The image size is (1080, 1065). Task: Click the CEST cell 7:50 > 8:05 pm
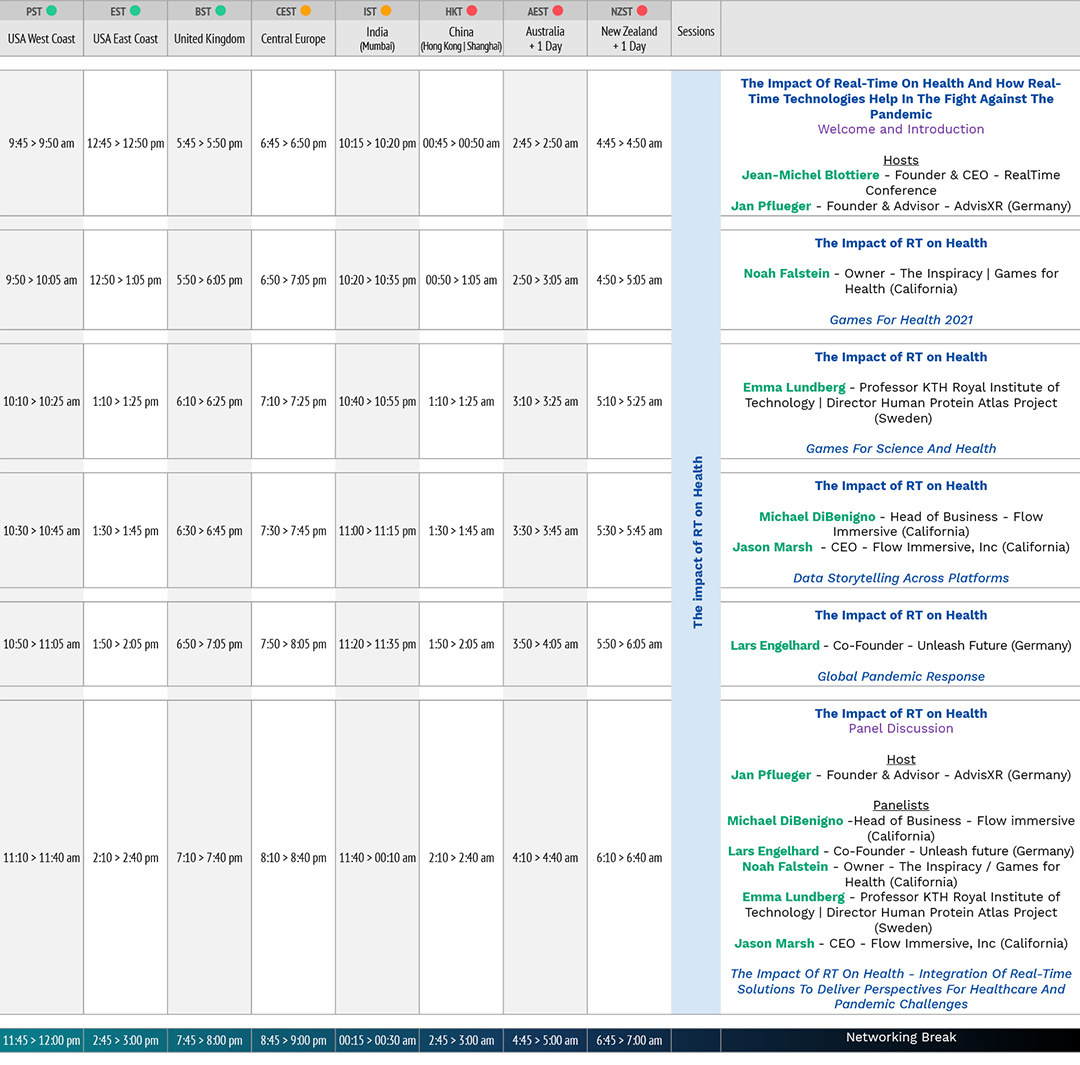tap(293, 644)
